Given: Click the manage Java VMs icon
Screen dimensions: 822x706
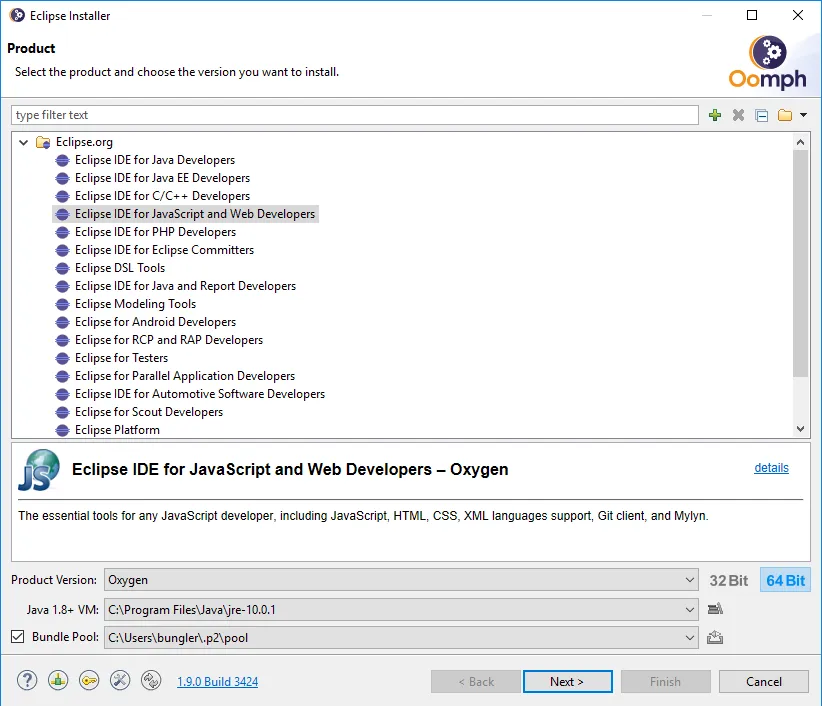Looking at the screenshot, I should (x=715, y=609).
